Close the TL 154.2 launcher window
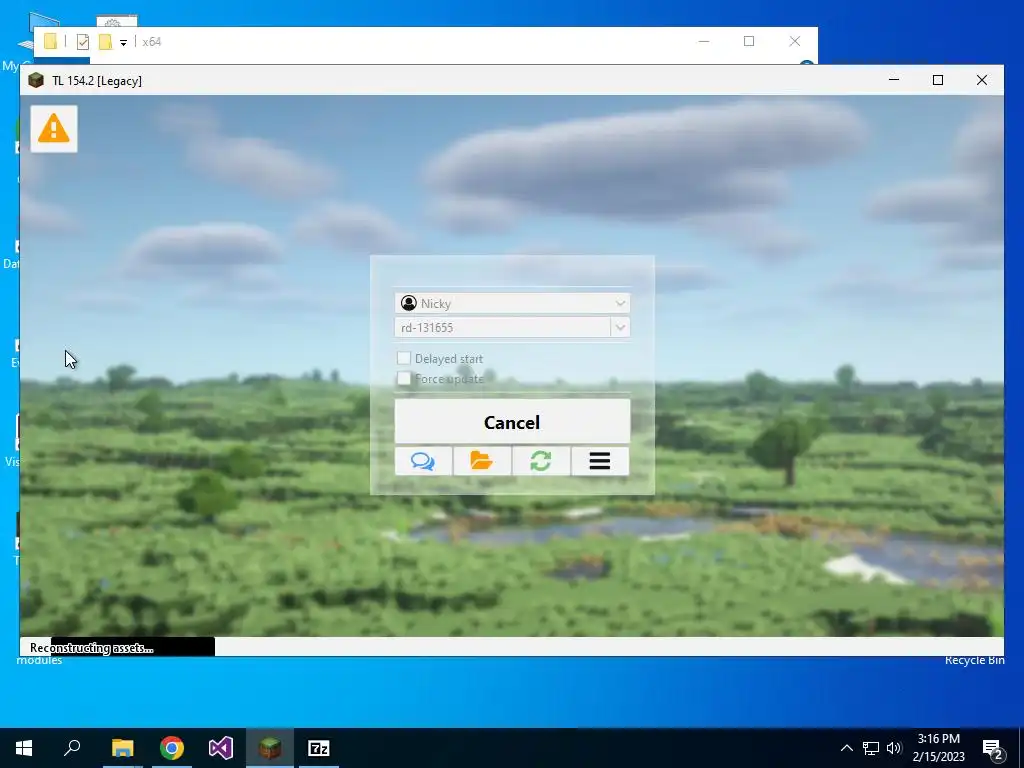Image resolution: width=1024 pixels, height=768 pixels. [982, 80]
